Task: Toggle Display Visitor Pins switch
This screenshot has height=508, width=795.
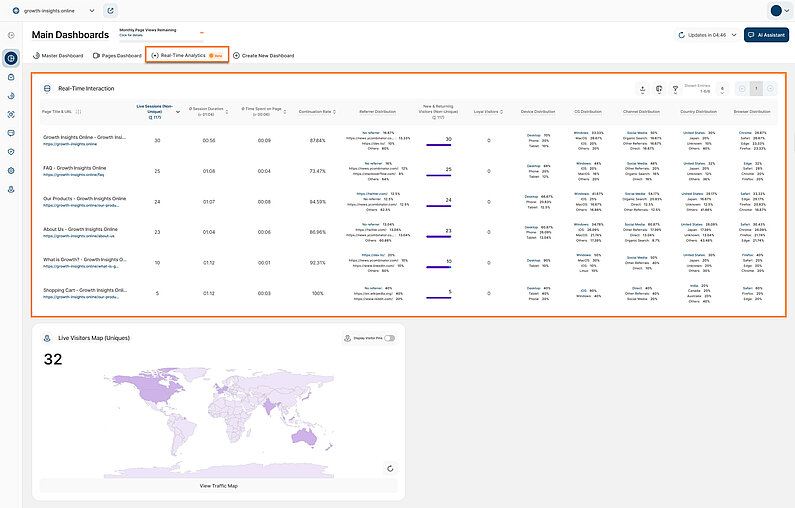Action: click(x=389, y=338)
